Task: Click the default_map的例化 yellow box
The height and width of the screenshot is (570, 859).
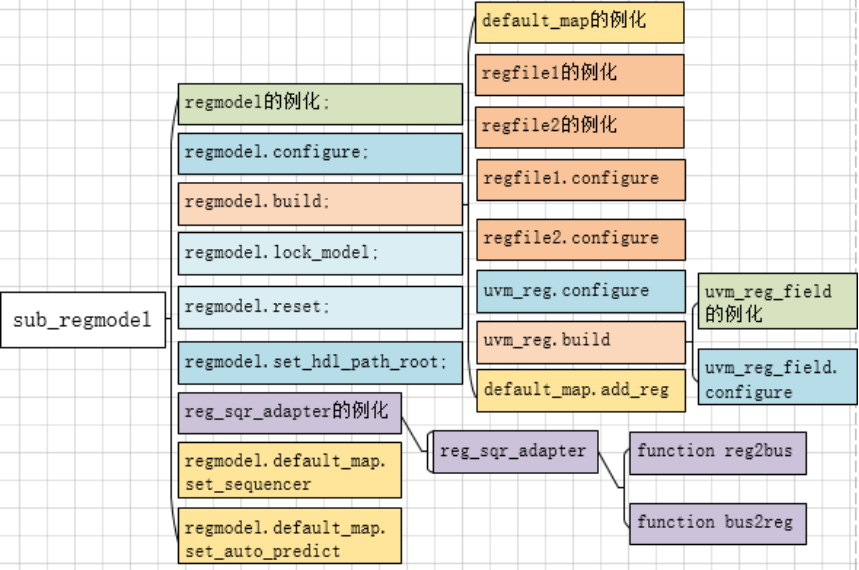Action: tap(580, 22)
